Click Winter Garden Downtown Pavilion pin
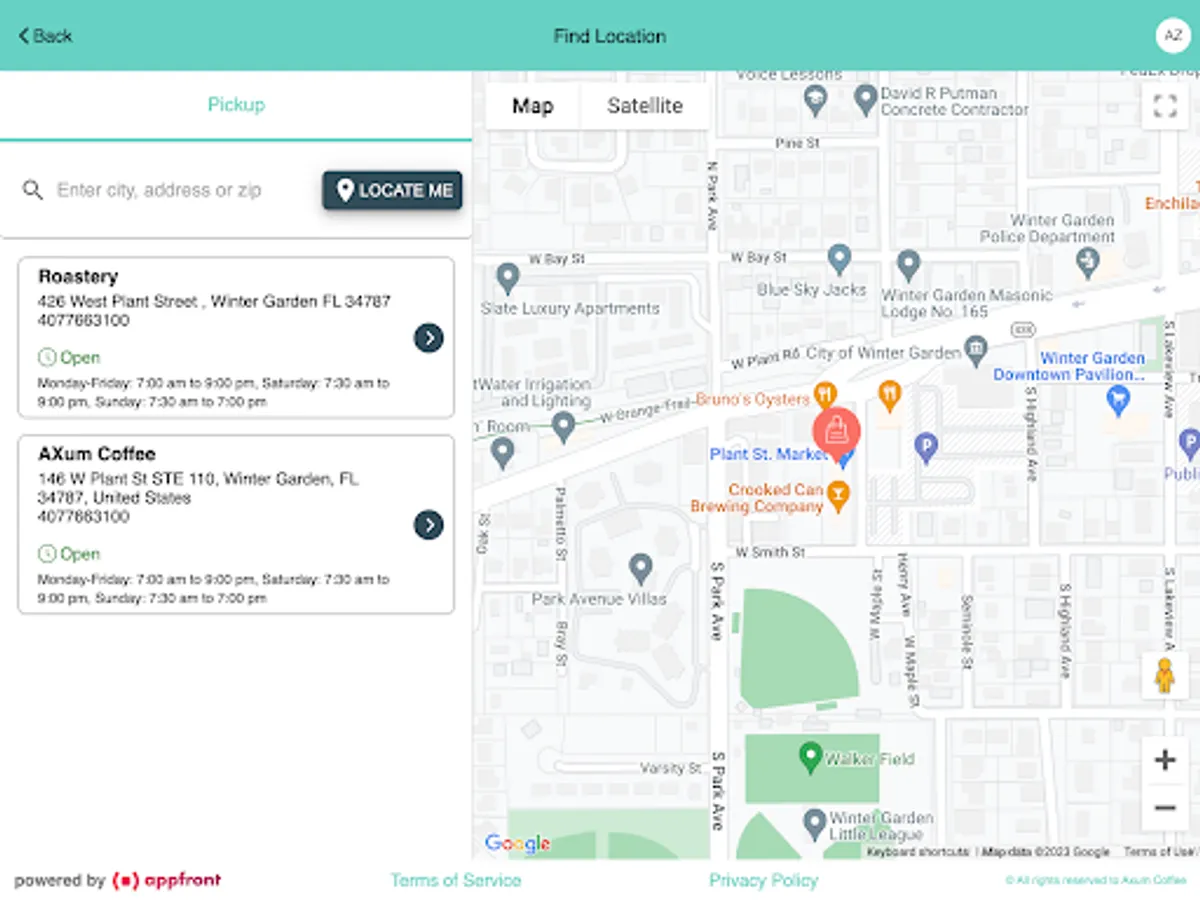 pyautogui.click(x=1118, y=402)
